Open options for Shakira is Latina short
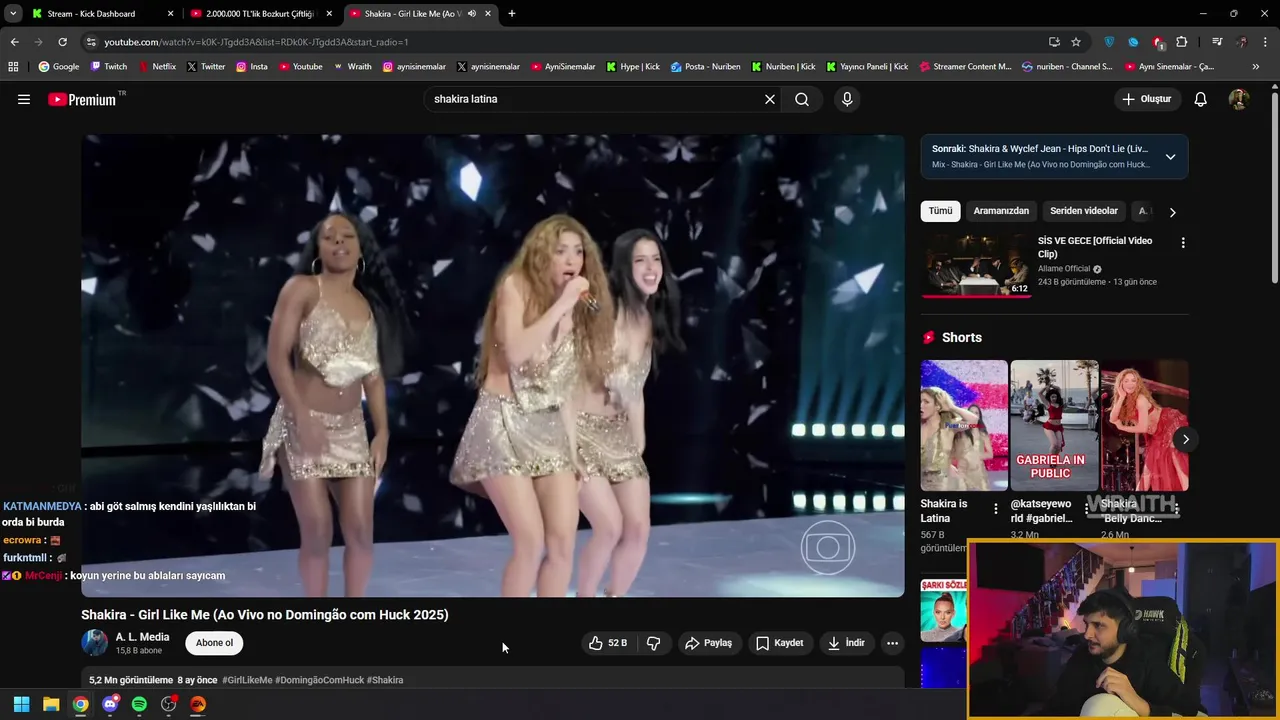 [995, 508]
